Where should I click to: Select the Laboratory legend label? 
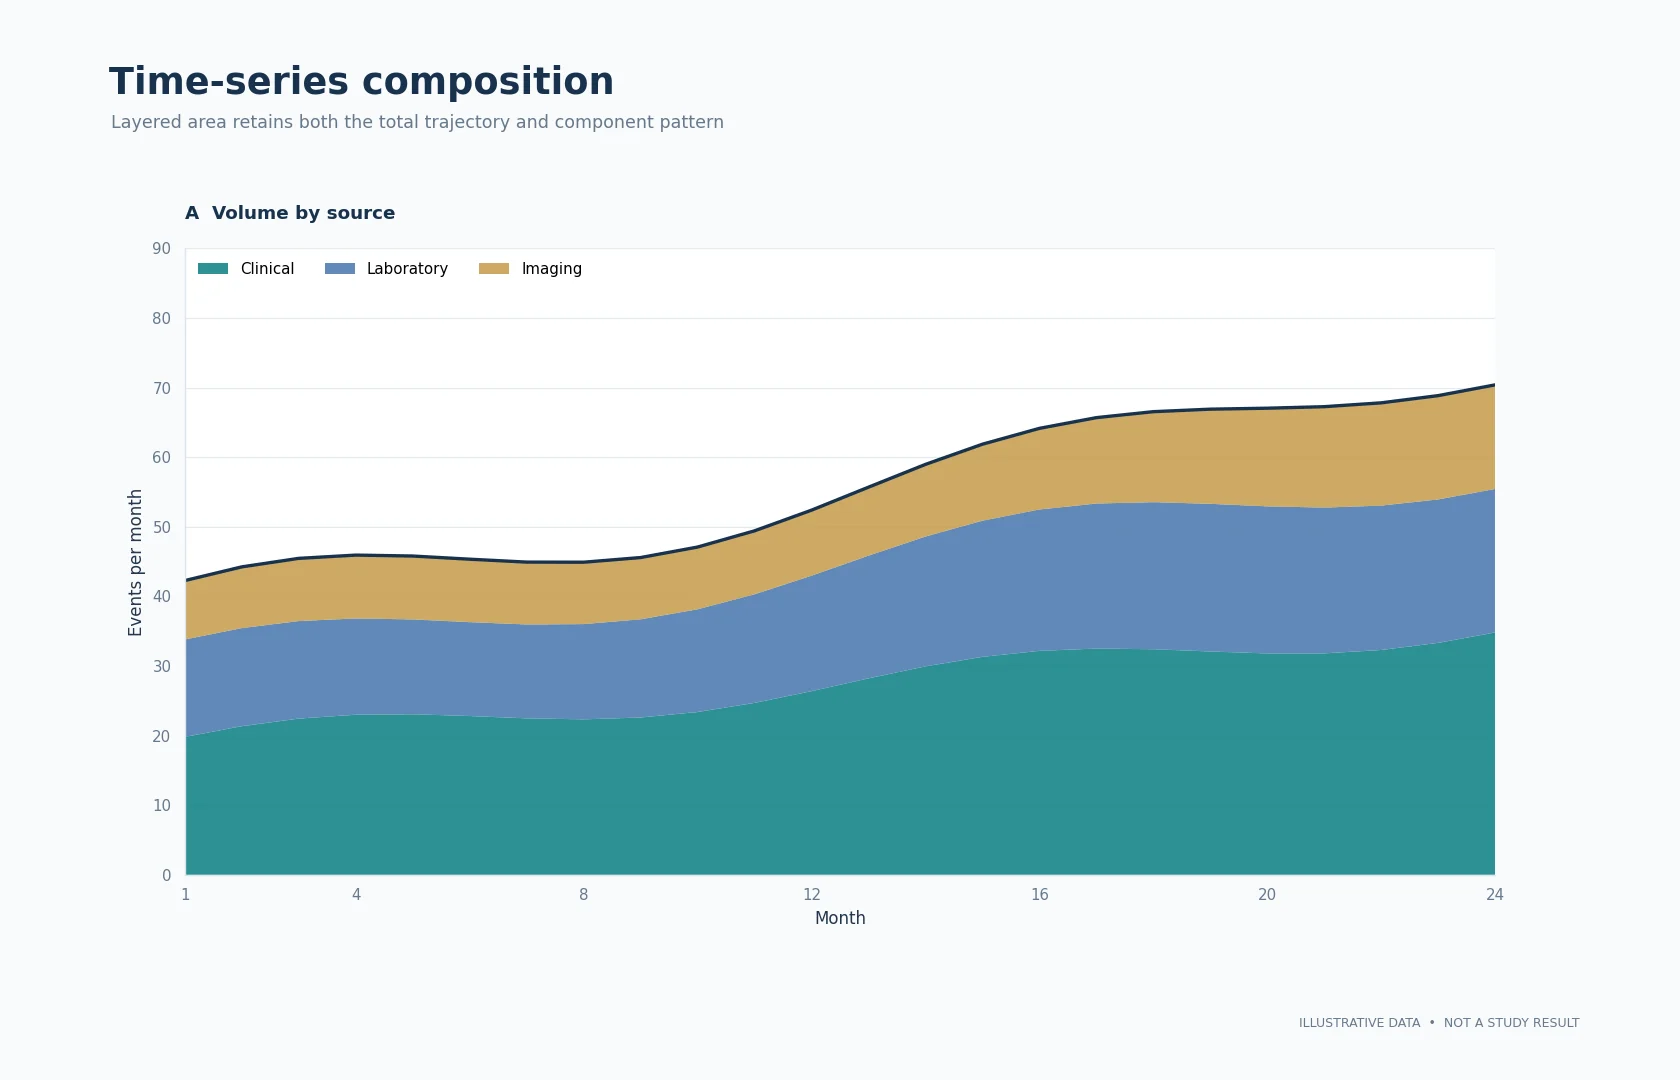407,269
